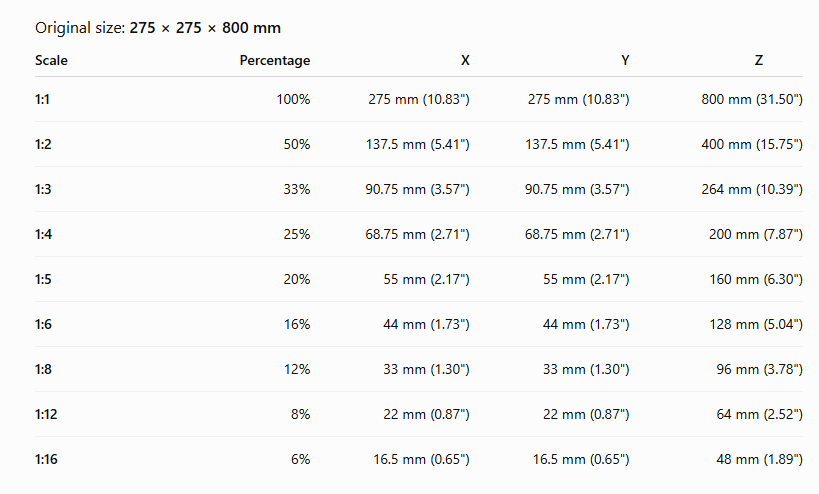The height and width of the screenshot is (494, 819).
Task: Click the 12% percentage cell
Action: point(297,369)
